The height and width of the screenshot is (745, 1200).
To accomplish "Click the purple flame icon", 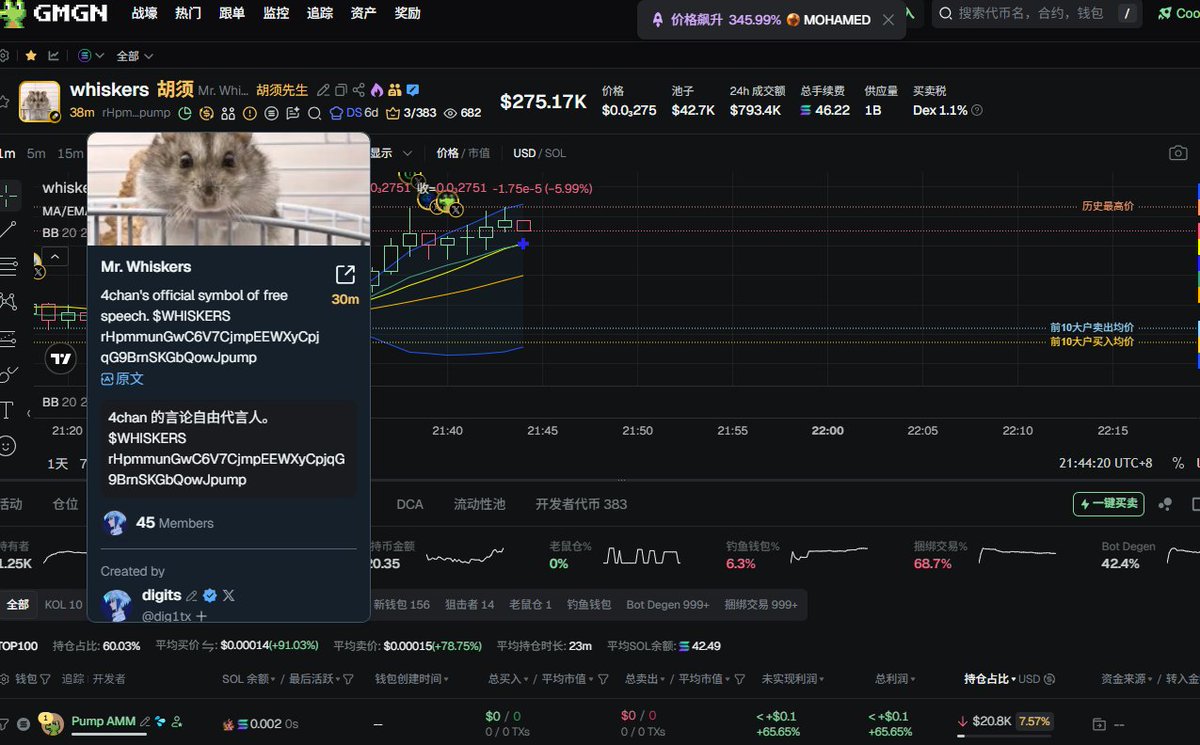I will [x=376, y=90].
